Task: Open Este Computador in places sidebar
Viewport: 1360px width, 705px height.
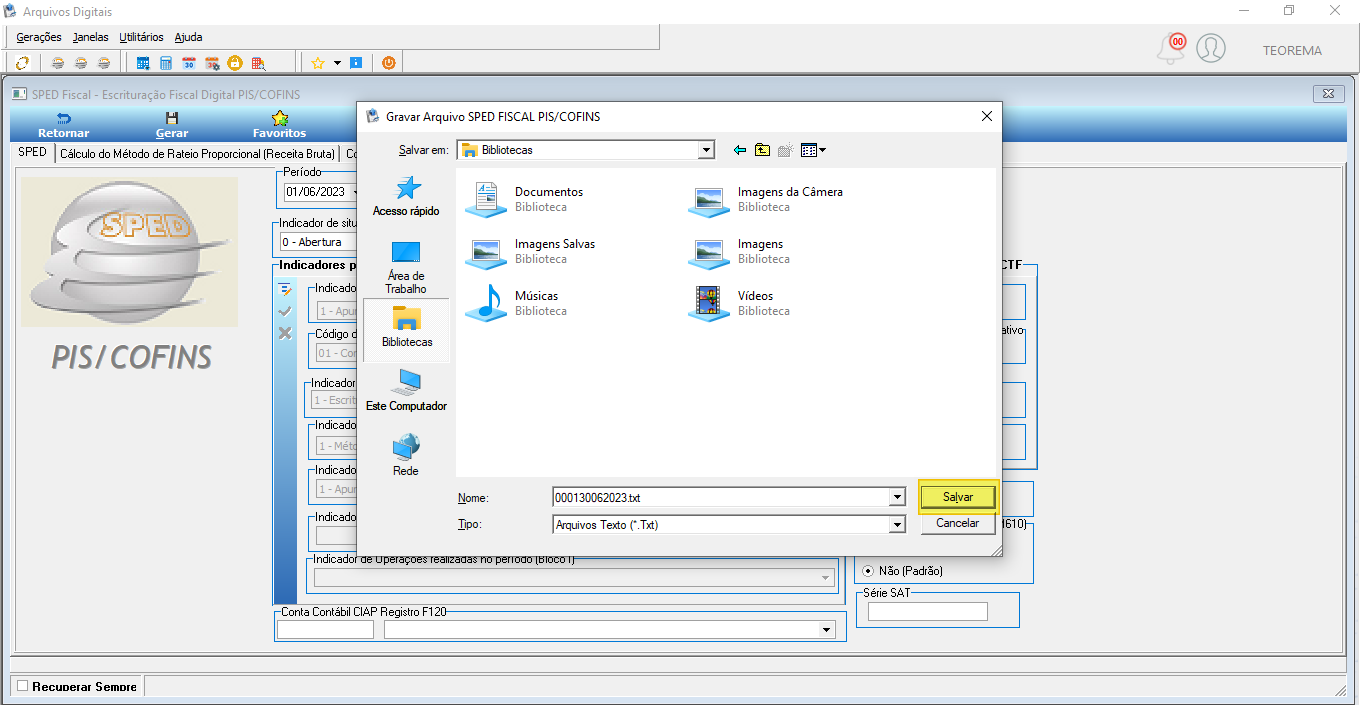Action: coord(406,390)
